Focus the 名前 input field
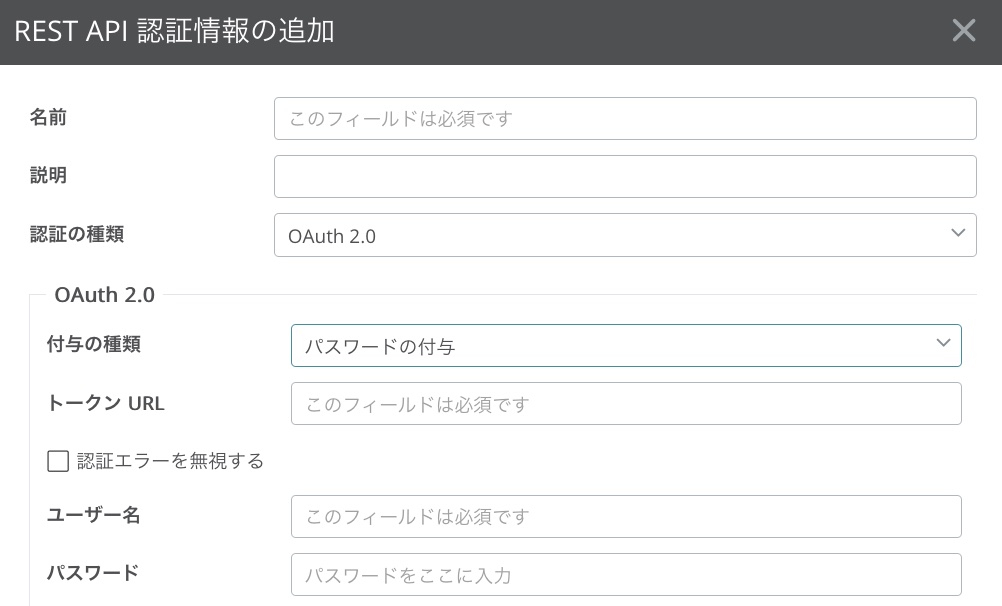The image size is (1002, 606). click(x=624, y=118)
